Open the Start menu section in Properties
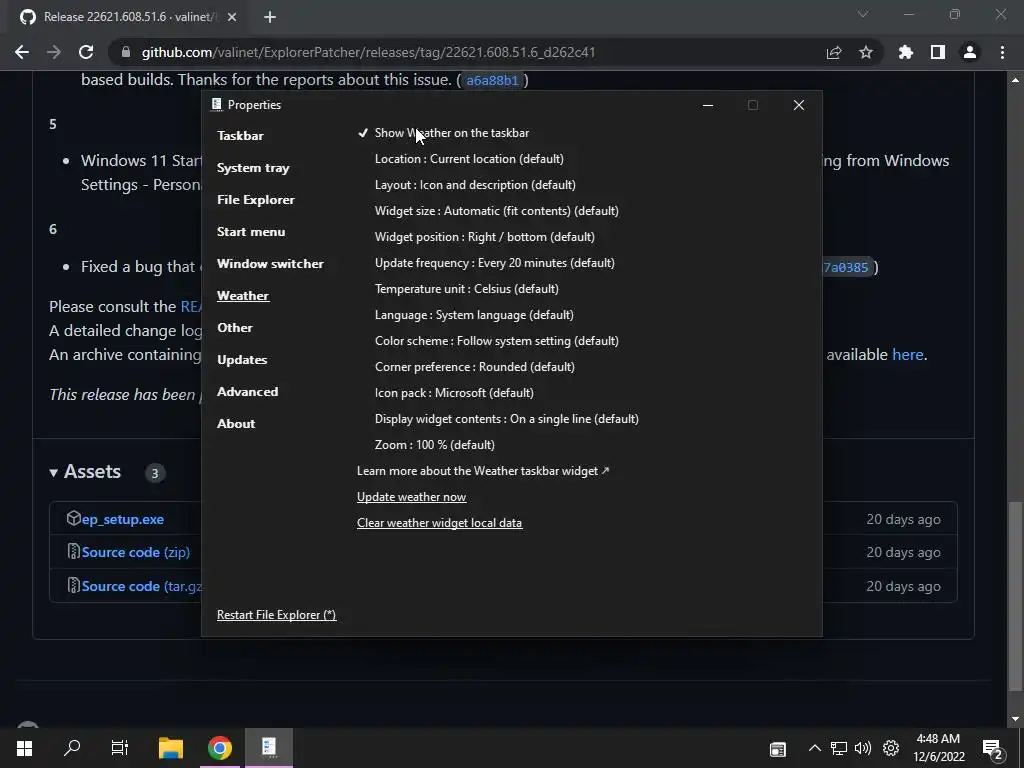This screenshot has height=768, width=1024. tap(251, 232)
